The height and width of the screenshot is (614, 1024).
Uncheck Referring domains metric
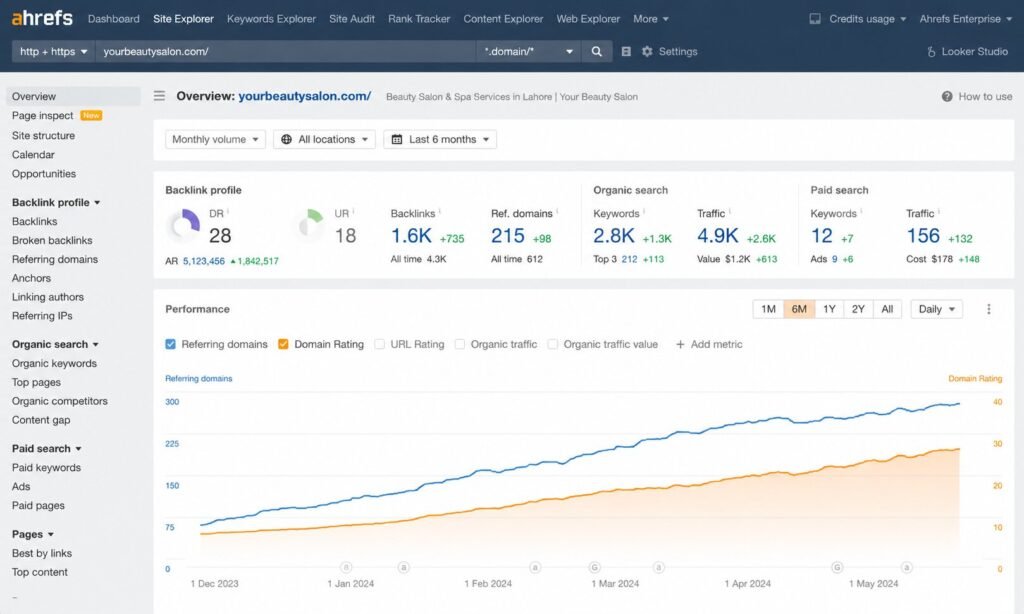point(170,344)
